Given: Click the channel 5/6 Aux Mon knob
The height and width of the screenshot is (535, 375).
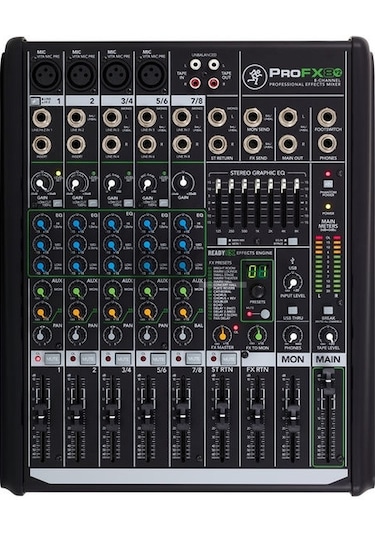Looking at the screenshot, I should 147,291.
